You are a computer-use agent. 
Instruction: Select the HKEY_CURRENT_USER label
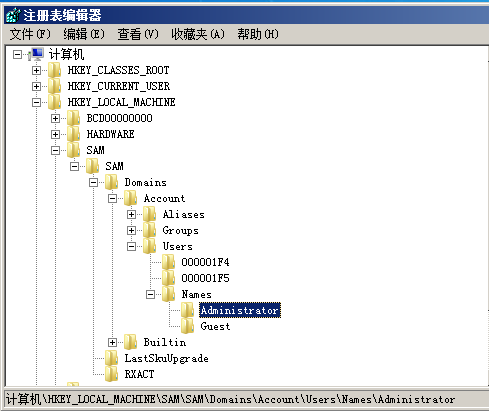[119, 86]
